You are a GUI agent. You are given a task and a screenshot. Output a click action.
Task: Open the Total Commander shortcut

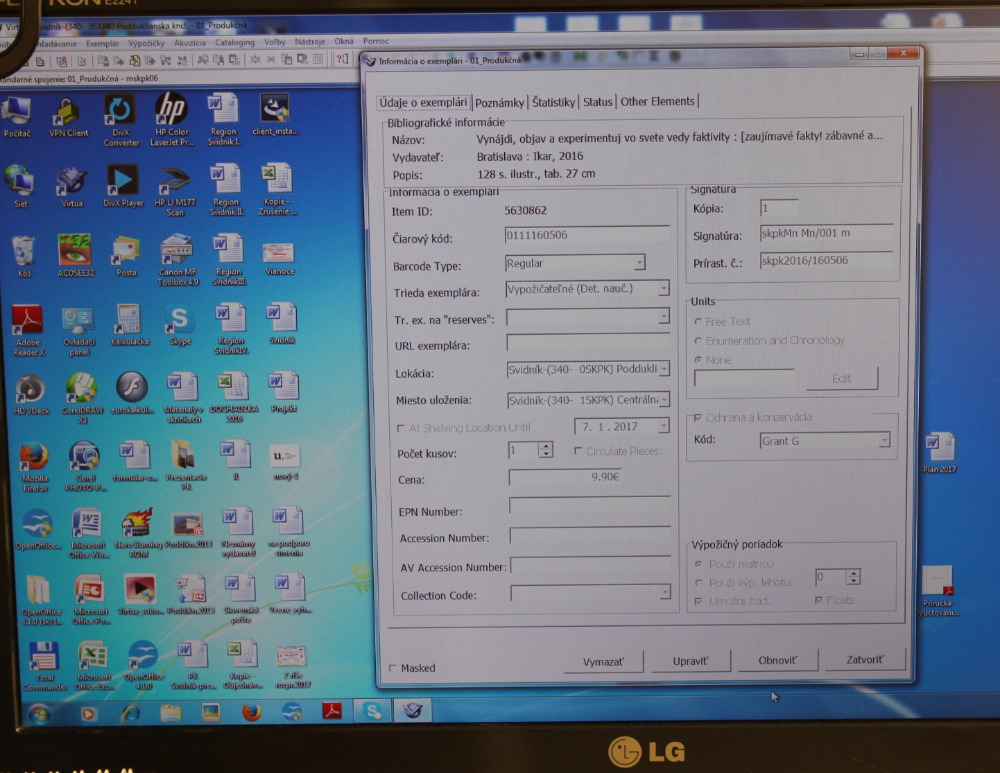(x=43, y=659)
